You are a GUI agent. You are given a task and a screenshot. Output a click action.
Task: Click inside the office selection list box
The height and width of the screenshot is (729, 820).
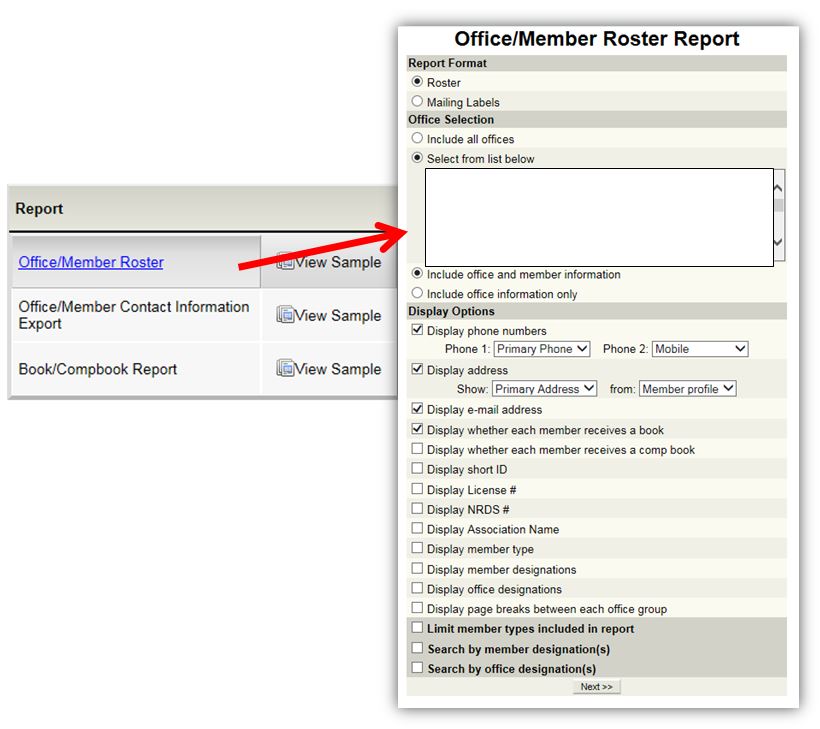click(599, 217)
